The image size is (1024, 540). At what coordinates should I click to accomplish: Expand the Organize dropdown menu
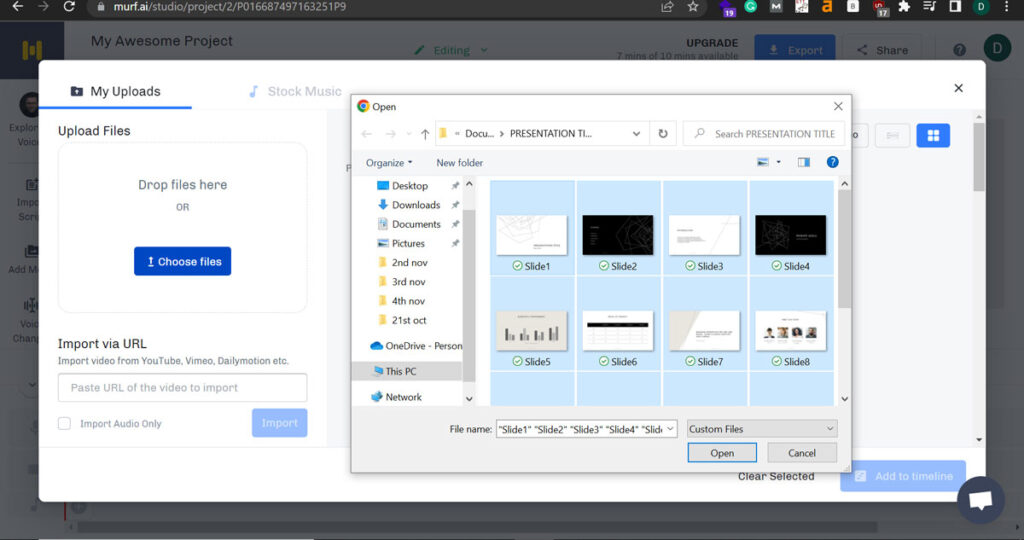tap(389, 163)
